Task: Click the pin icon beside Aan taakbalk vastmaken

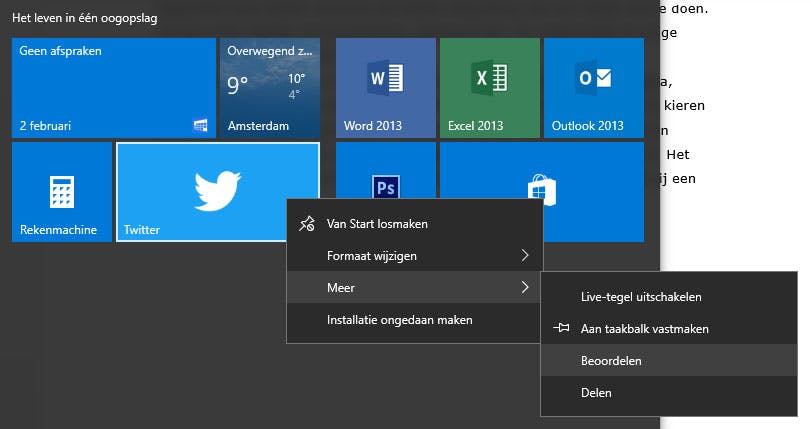Action: pos(561,328)
